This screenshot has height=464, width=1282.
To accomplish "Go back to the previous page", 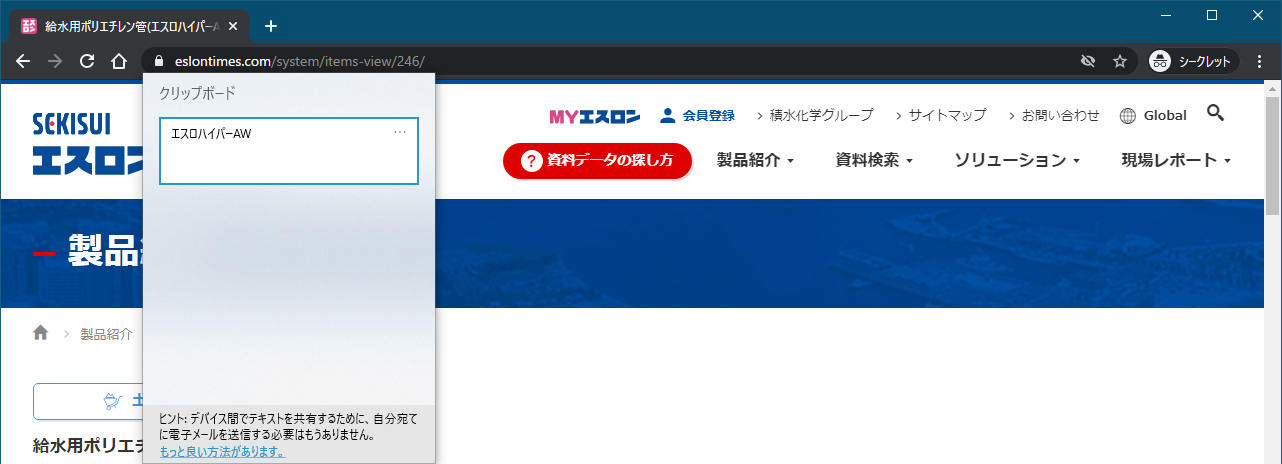I will point(24,61).
